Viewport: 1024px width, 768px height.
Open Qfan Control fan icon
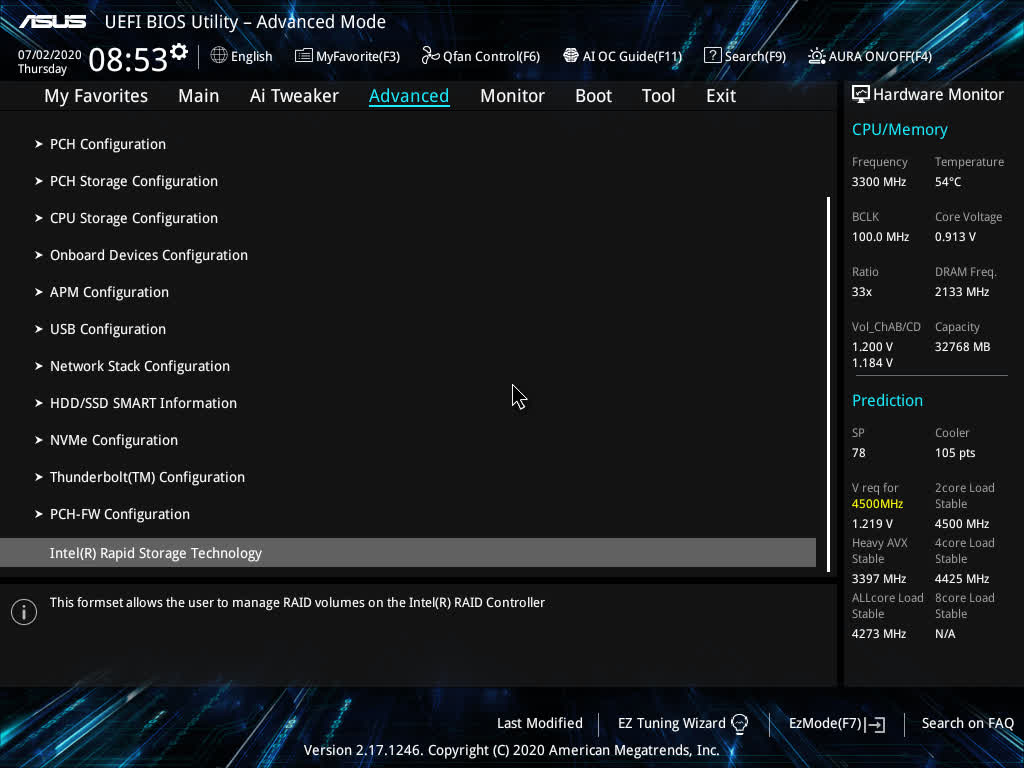pos(430,56)
